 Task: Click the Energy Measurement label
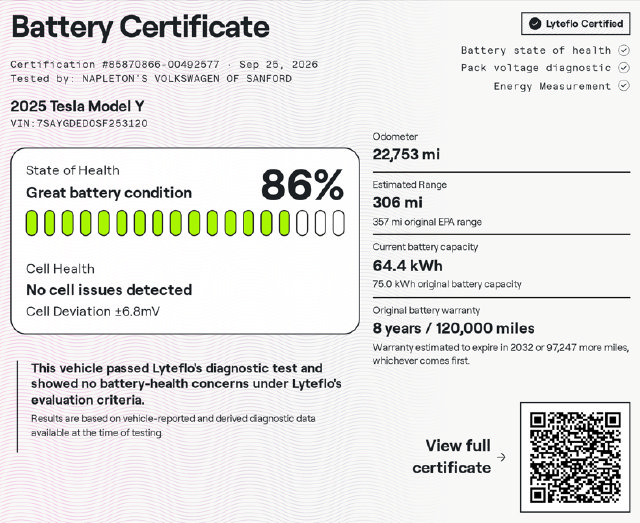click(552, 86)
